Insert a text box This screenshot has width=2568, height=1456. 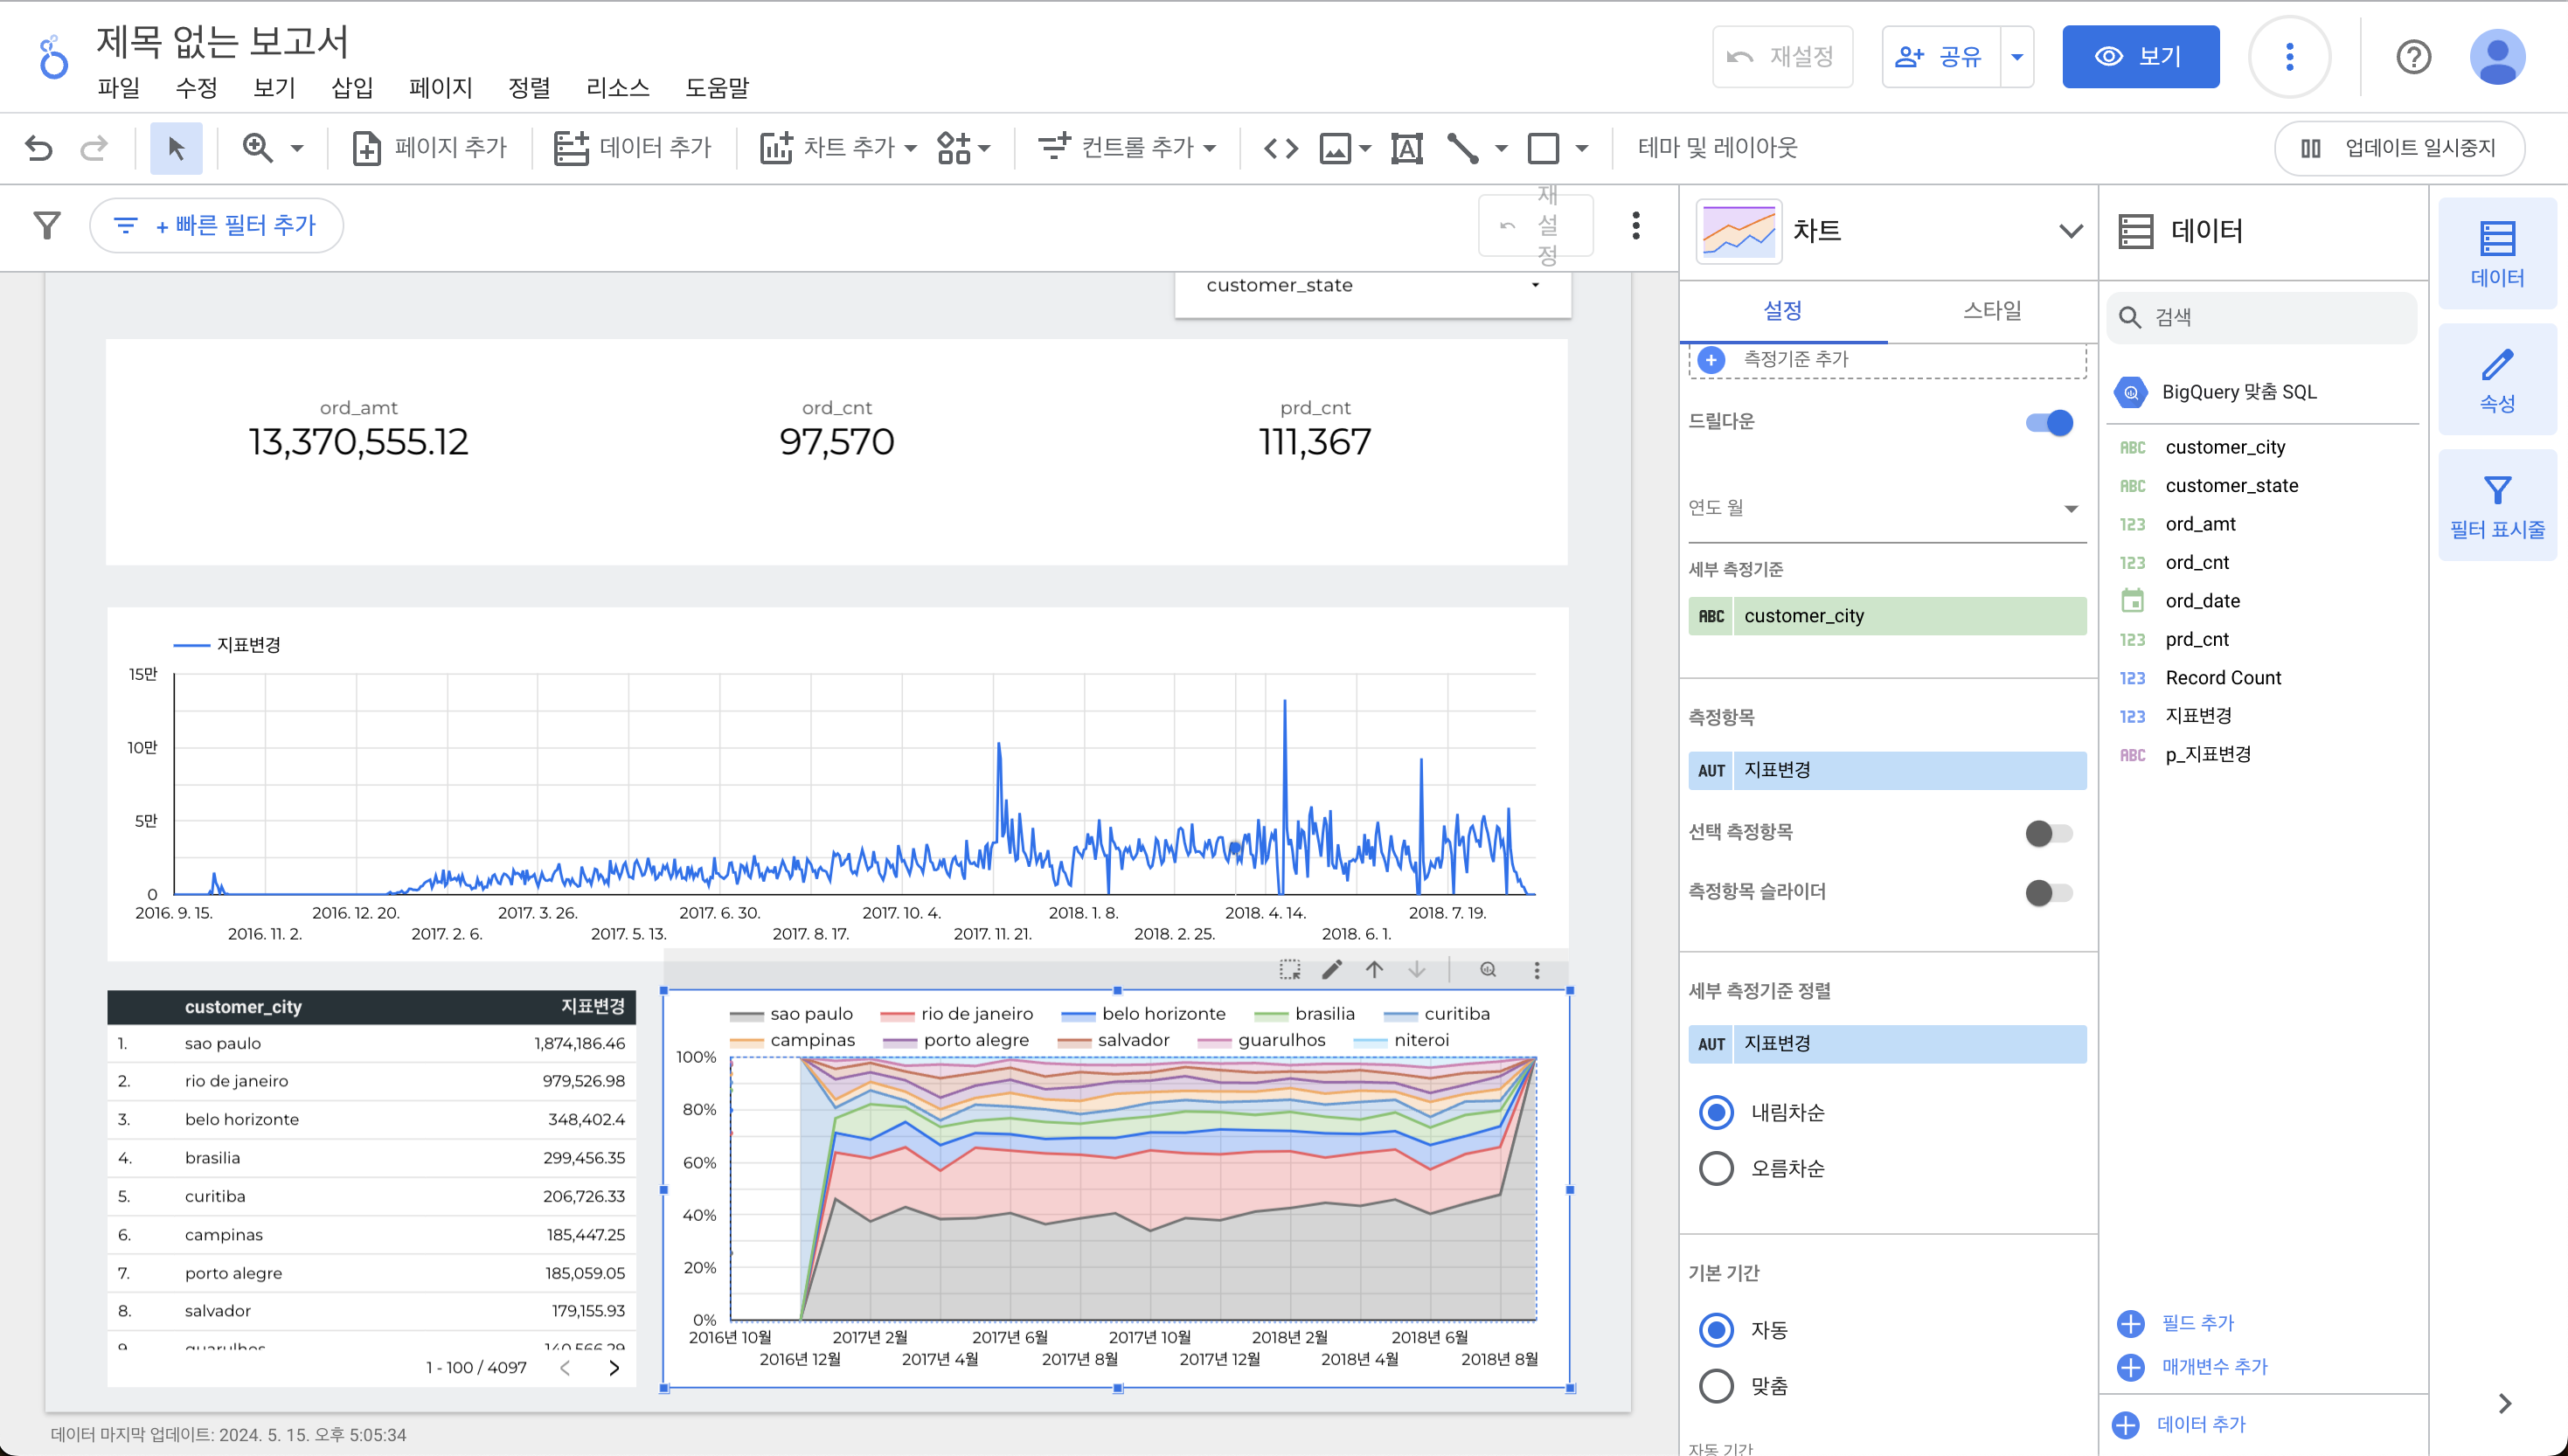1406,148
